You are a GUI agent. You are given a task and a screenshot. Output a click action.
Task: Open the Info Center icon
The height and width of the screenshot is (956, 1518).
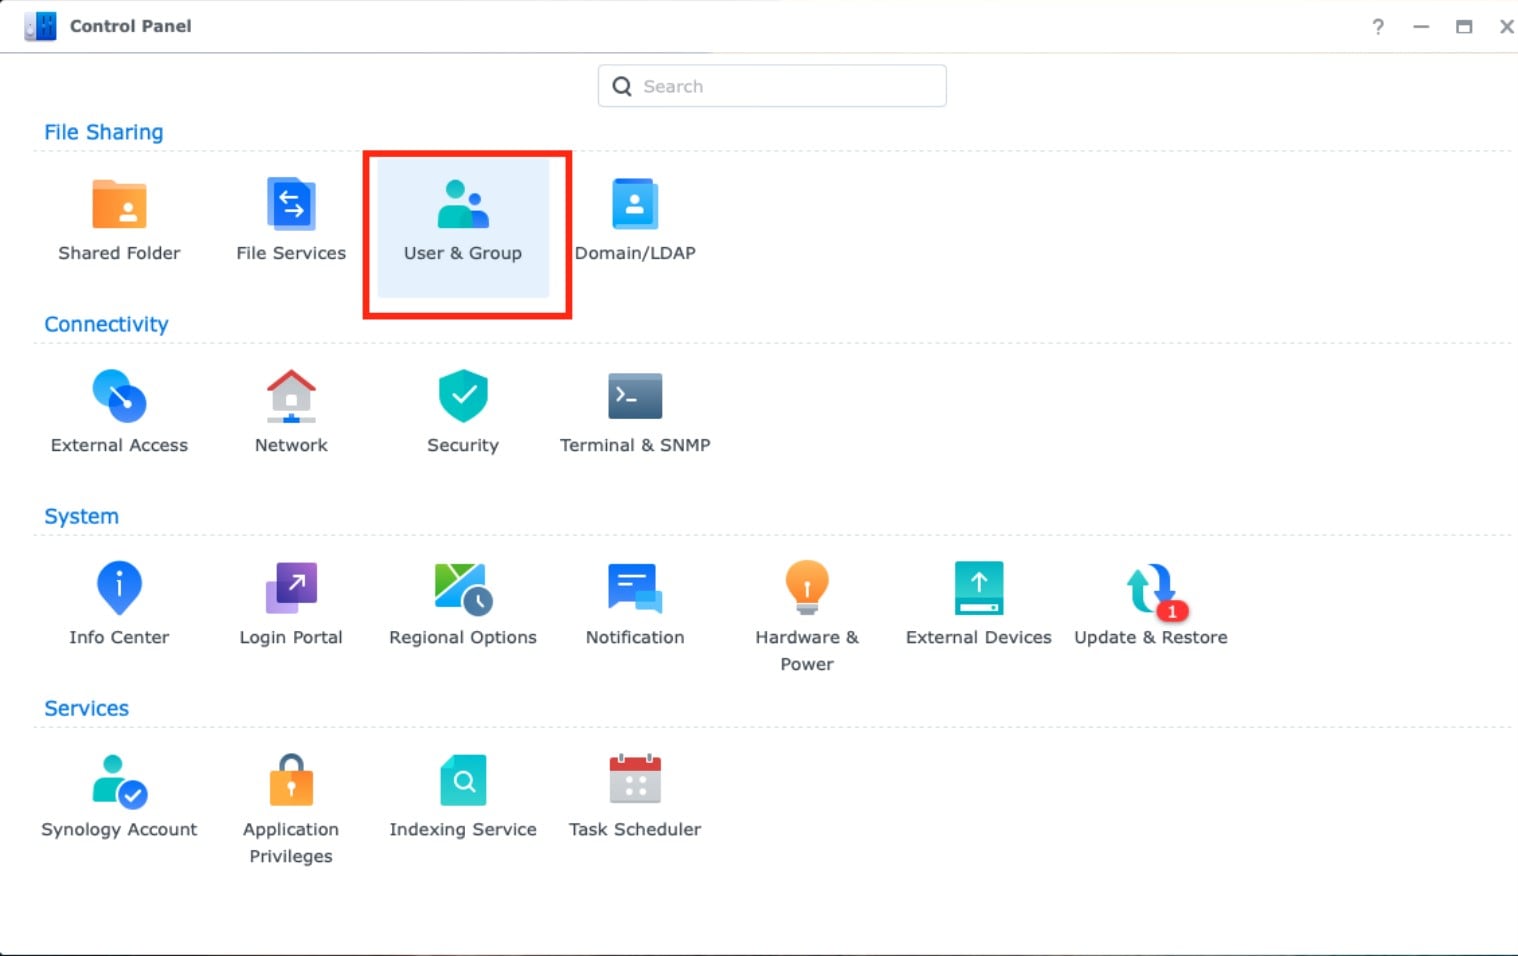(x=119, y=589)
